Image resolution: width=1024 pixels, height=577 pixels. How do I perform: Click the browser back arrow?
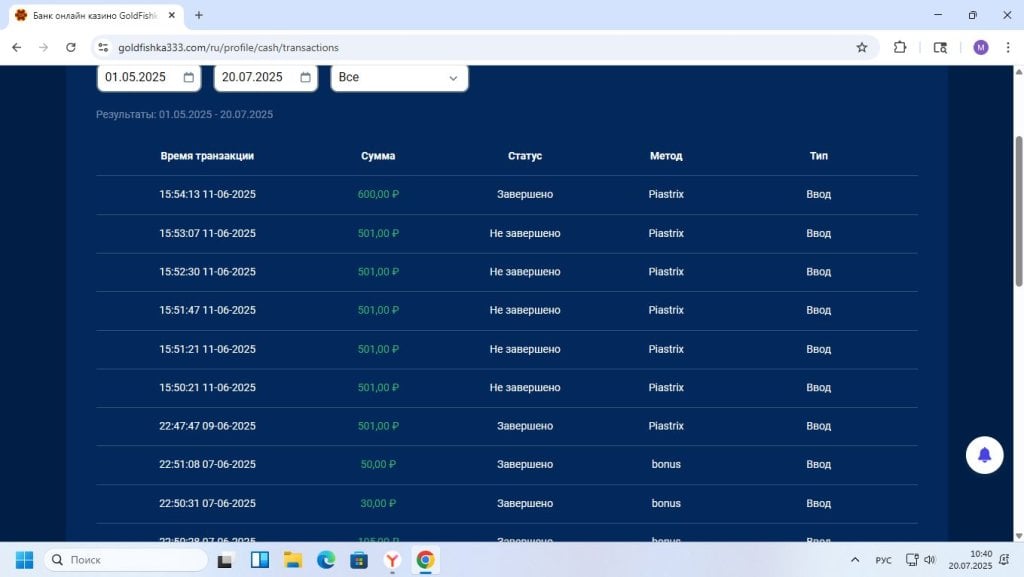tap(17, 47)
